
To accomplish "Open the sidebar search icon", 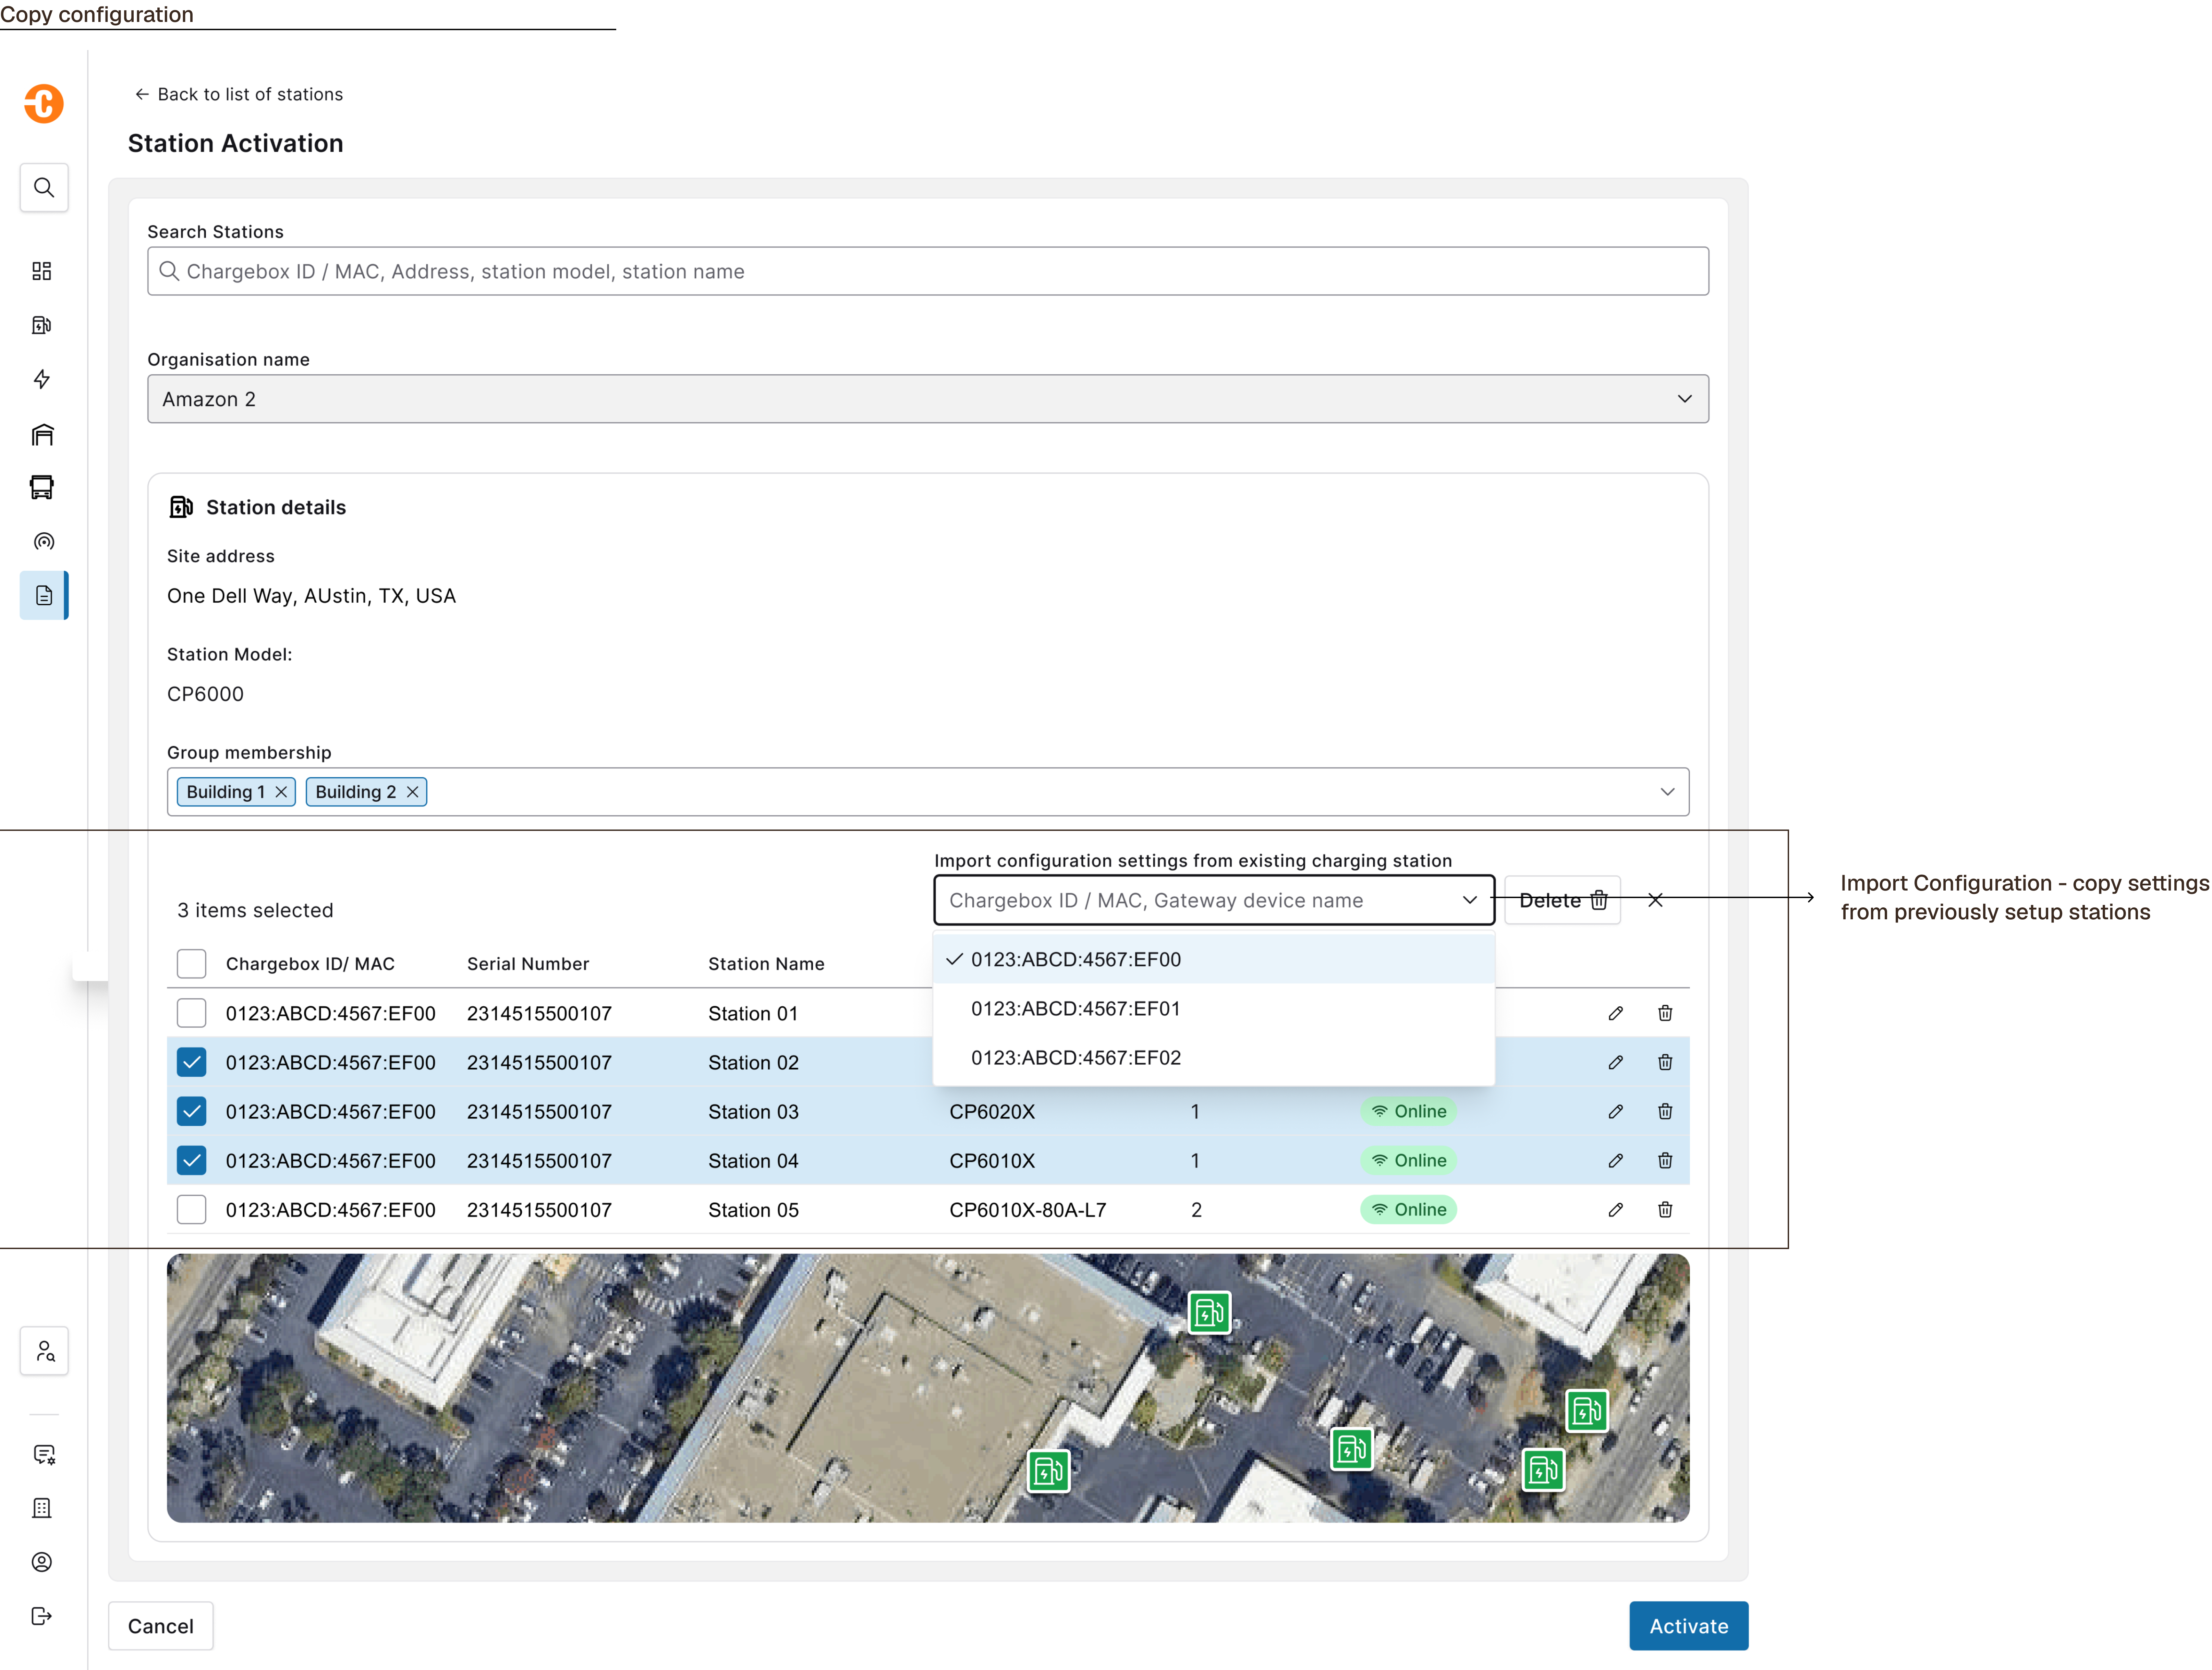I will coord(44,188).
